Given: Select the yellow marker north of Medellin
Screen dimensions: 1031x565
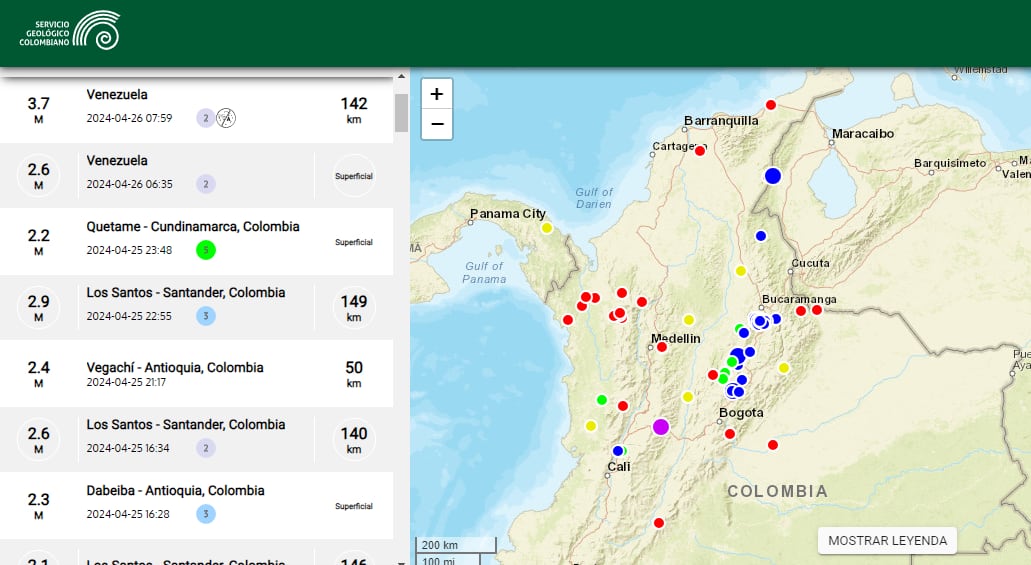Looking at the screenshot, I should [x=688, y=320].
